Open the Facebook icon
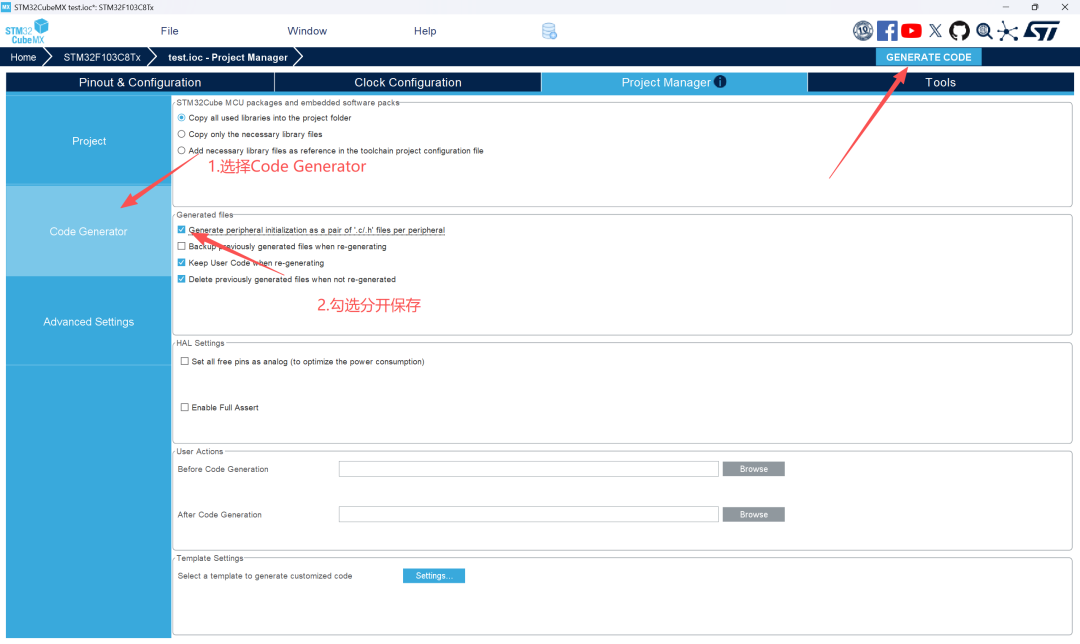1080x644 pixels. click(x=887, y=30)
